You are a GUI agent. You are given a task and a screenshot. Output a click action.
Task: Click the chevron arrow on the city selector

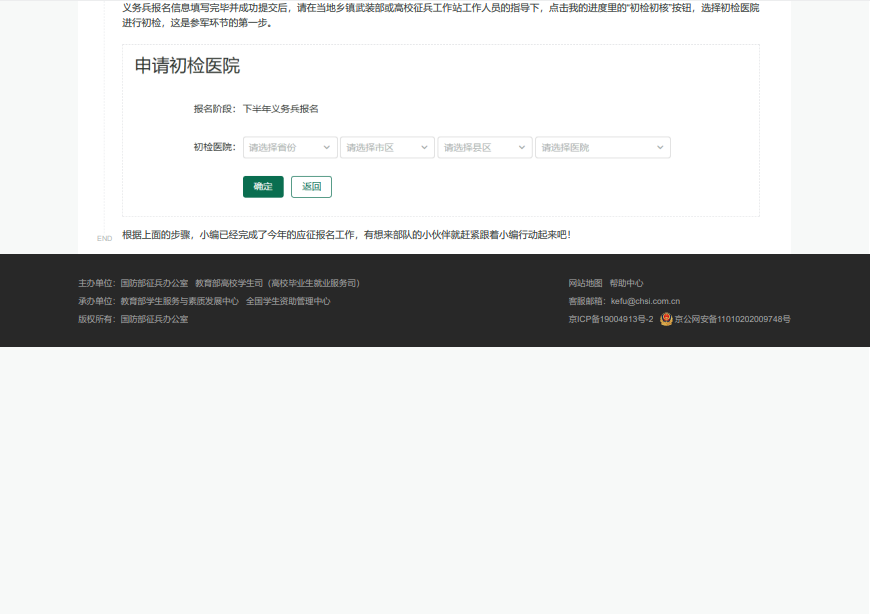click(x=424, y=147)
